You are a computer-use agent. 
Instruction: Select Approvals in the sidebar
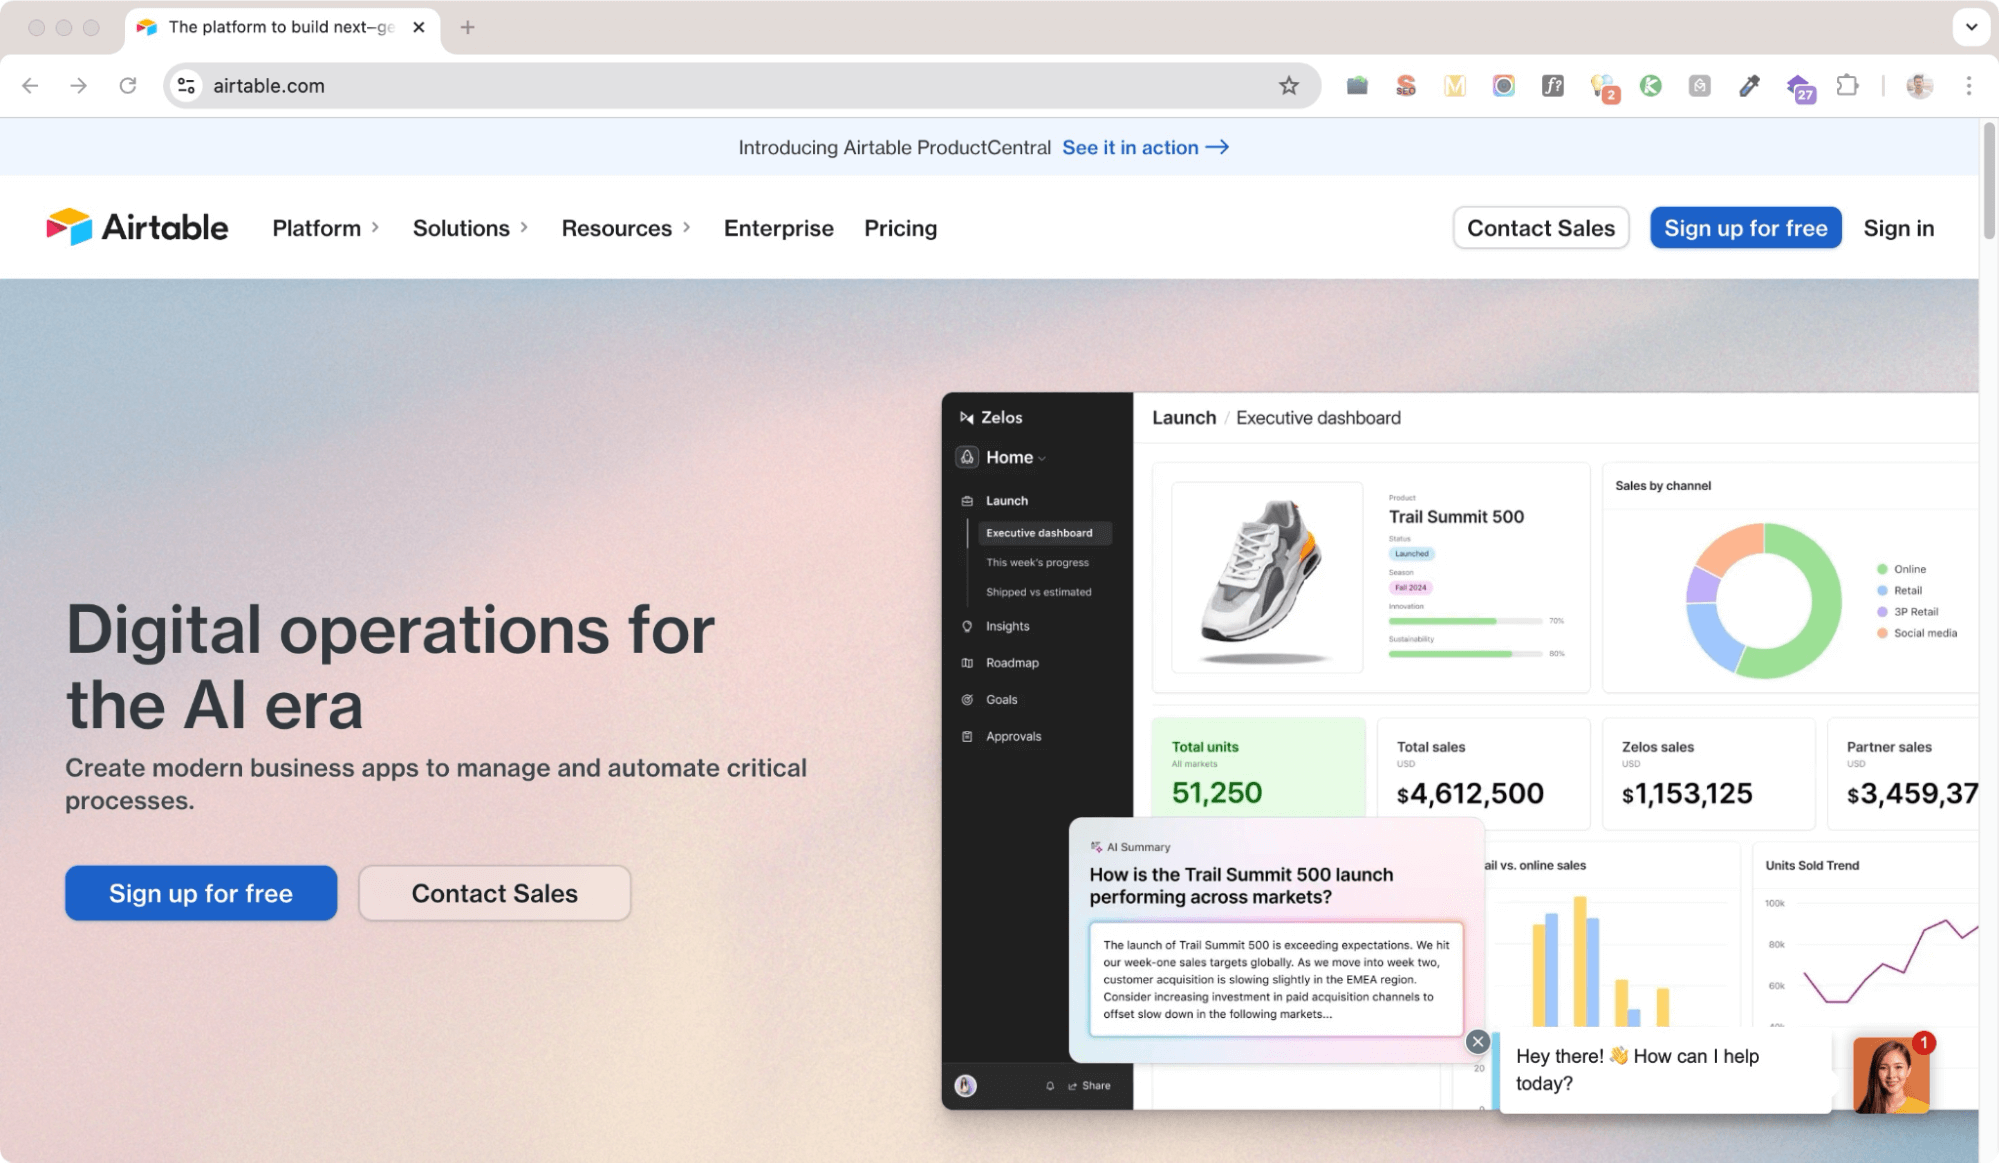(1015, 736)
